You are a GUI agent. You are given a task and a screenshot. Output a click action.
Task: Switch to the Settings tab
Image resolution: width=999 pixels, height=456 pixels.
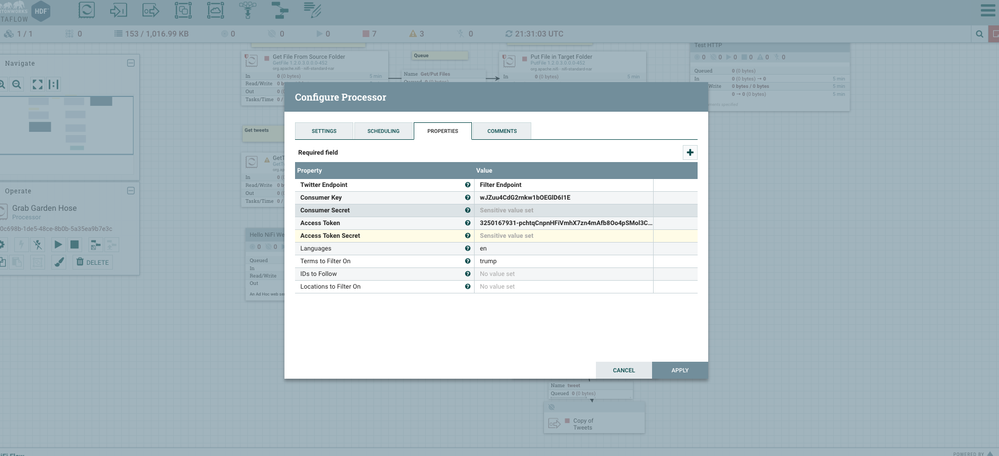(x=323, y=131)
